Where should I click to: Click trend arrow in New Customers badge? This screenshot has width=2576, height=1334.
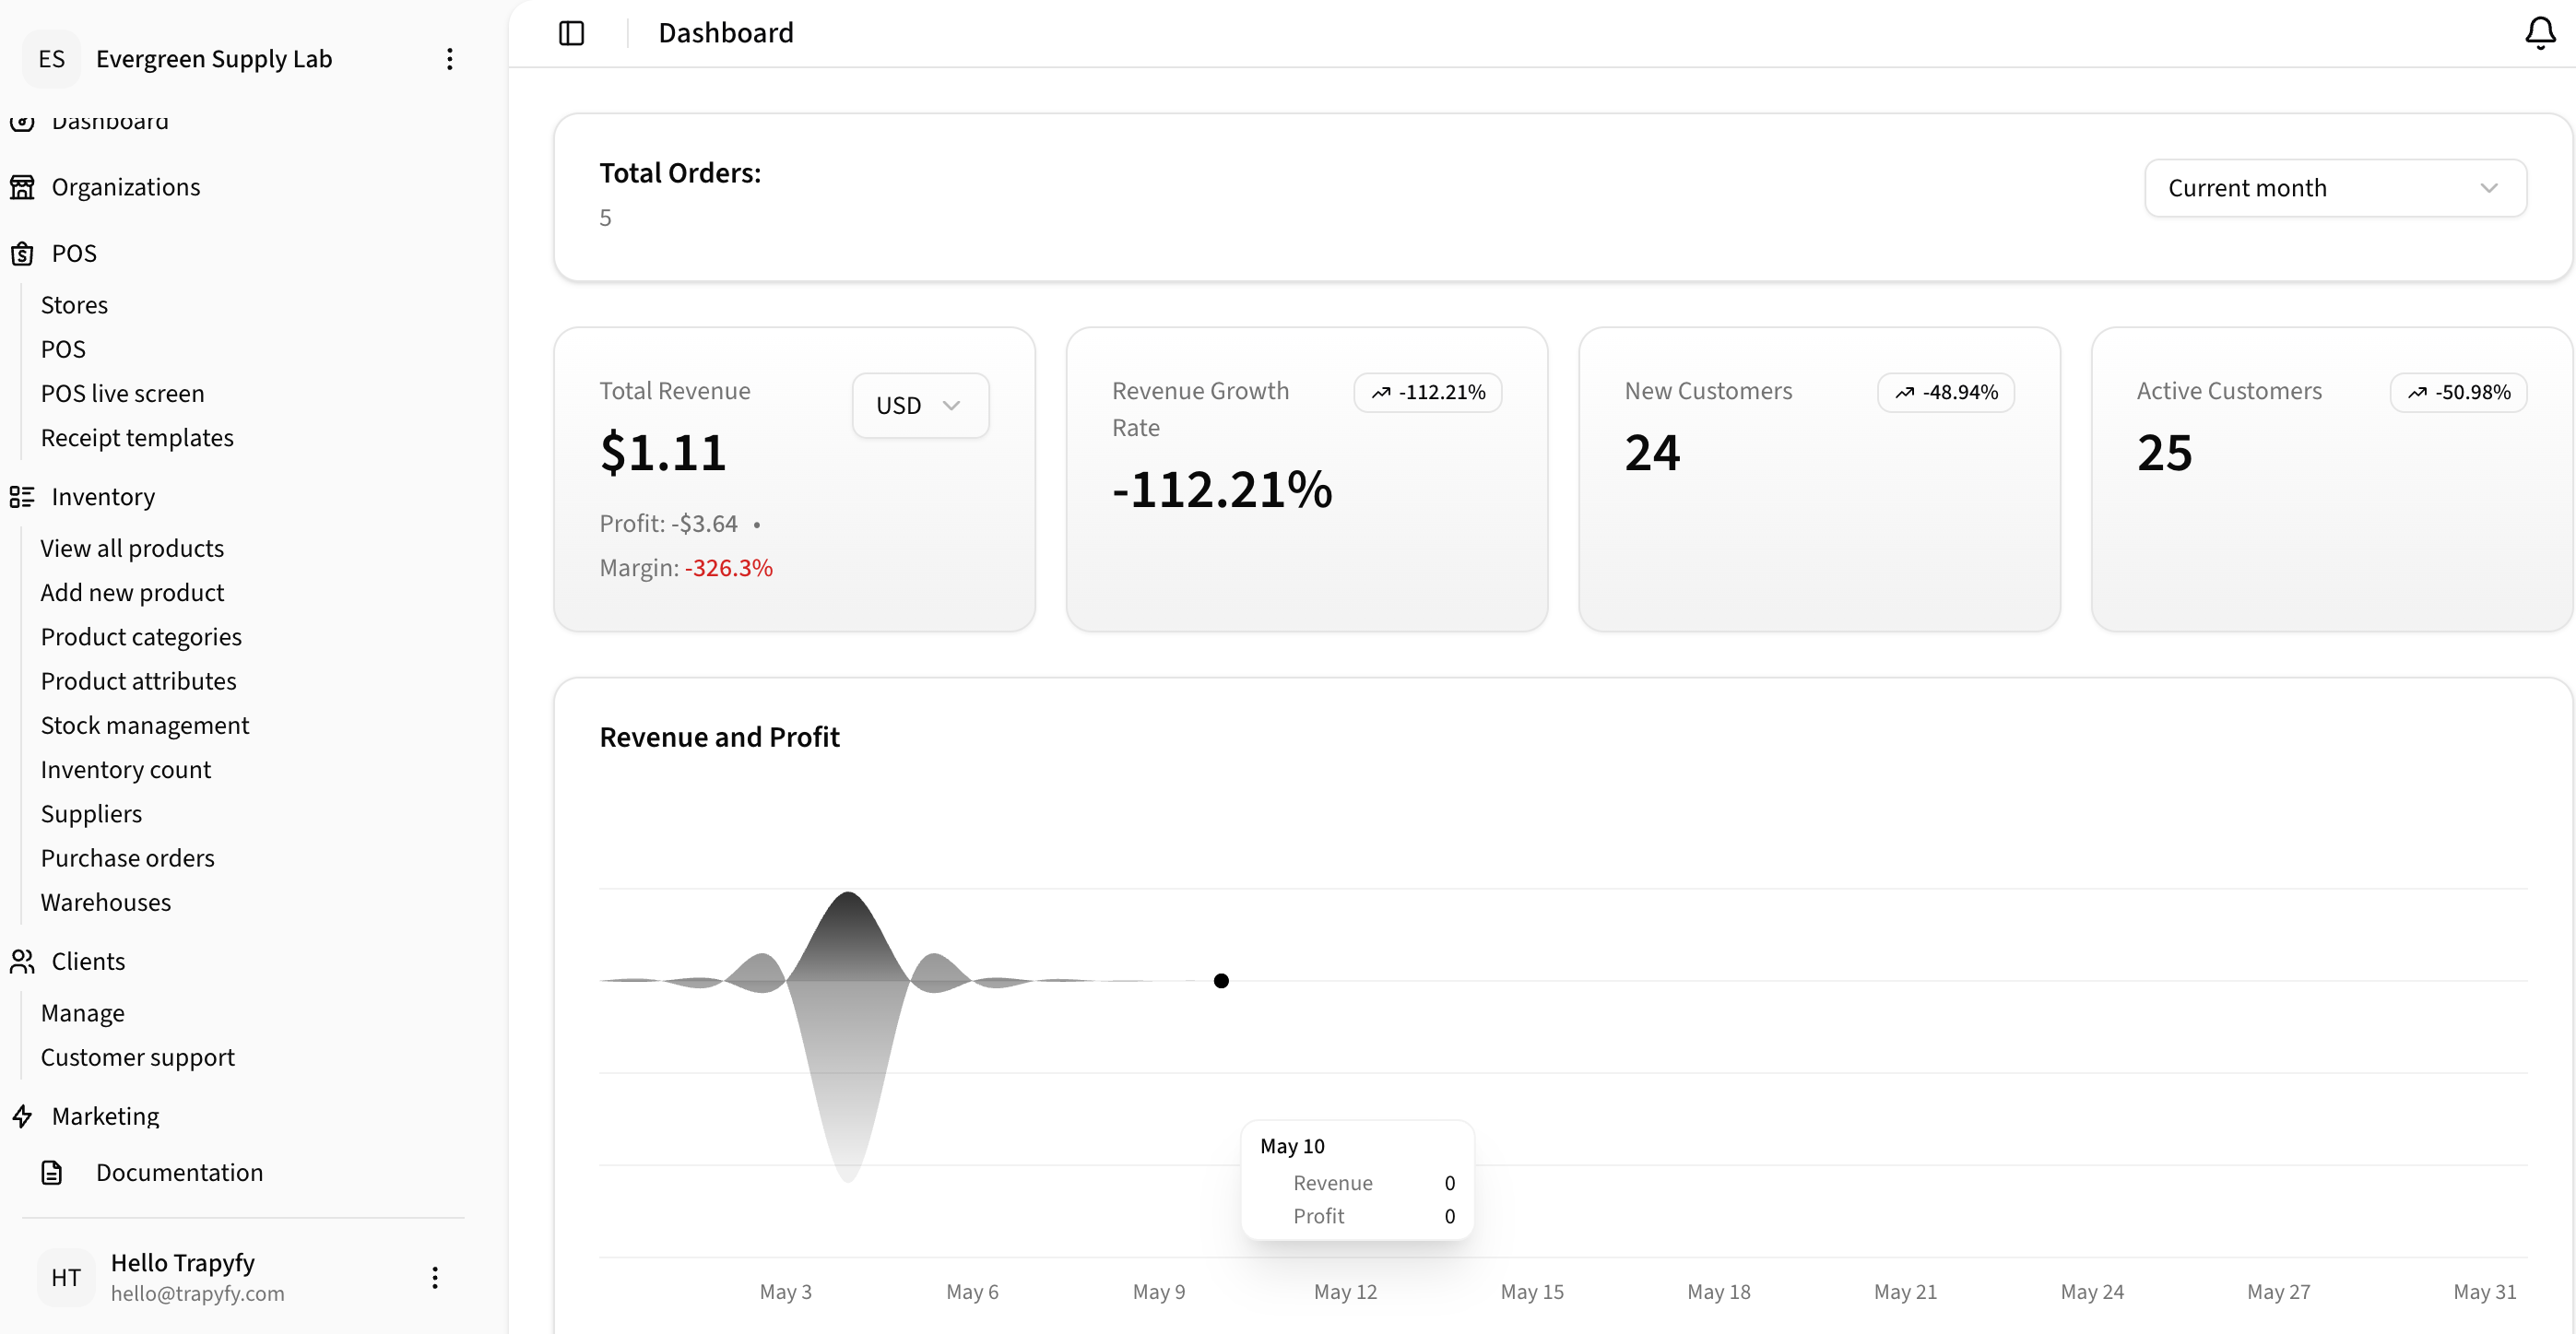click(x=1905, y=393)
